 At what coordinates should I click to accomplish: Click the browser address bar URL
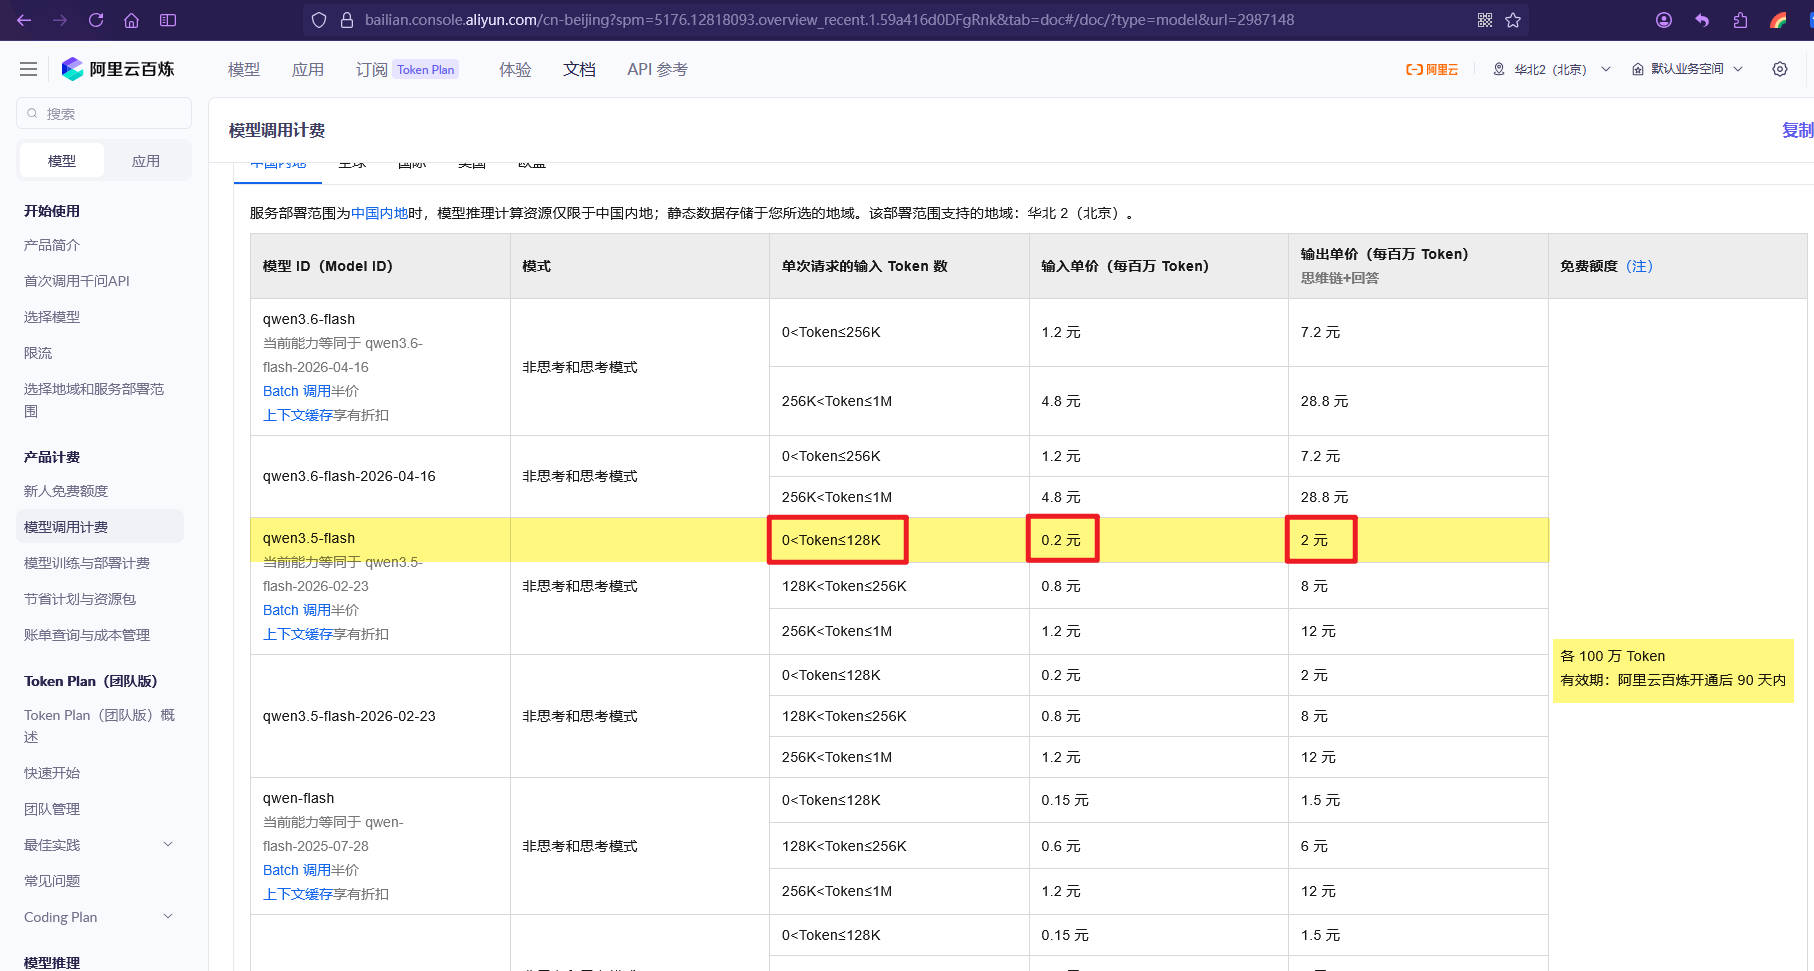coord(829,20)
